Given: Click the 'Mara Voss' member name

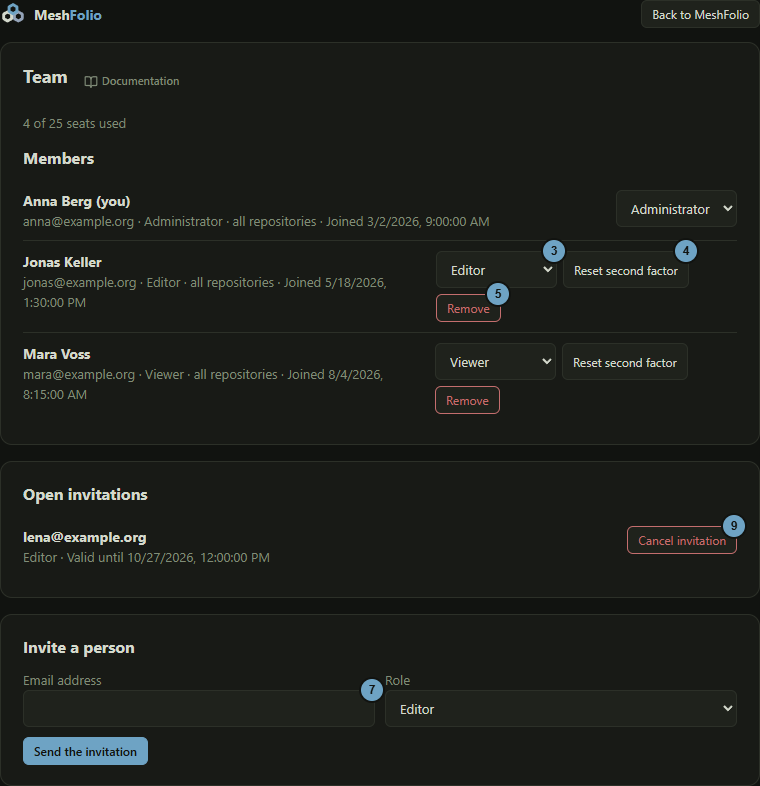Looking at the screenshot, I should pos(57,354).
